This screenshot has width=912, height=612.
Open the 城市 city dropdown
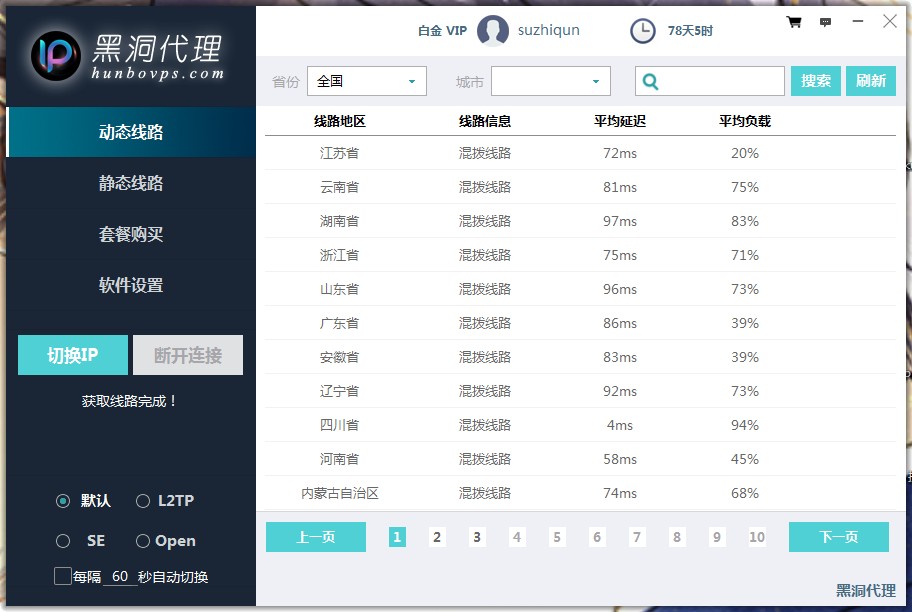coord(550,81)
